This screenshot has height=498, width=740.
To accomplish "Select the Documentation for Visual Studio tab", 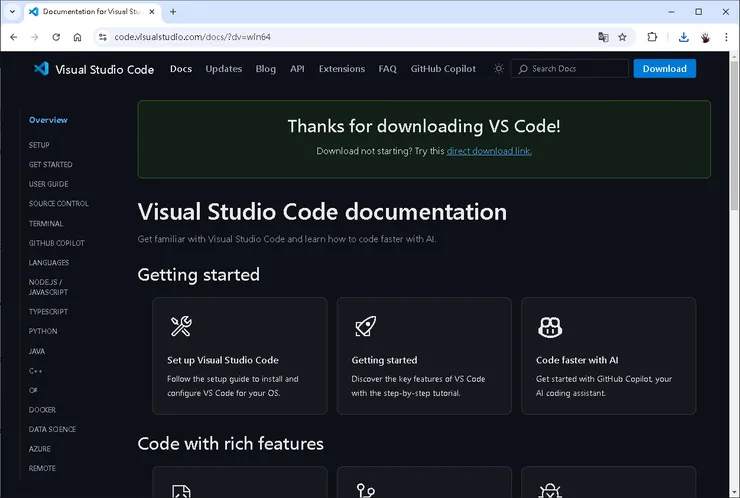I will 92,12.
